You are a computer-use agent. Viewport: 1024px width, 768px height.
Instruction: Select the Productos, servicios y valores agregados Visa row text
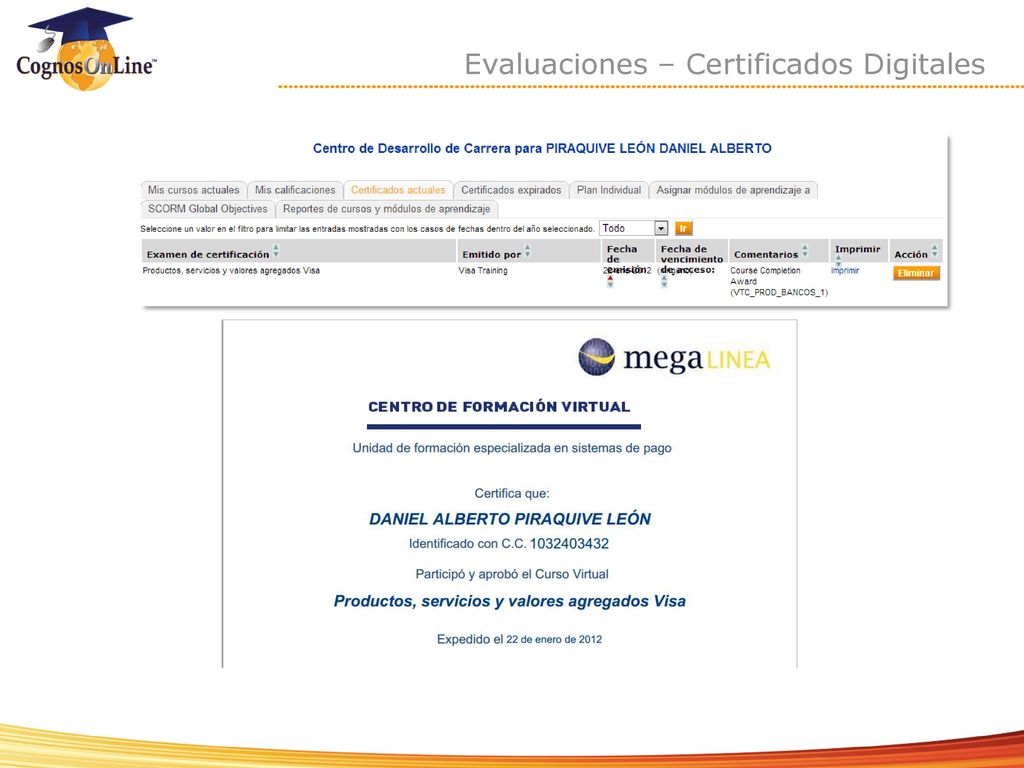pos(231,270)
